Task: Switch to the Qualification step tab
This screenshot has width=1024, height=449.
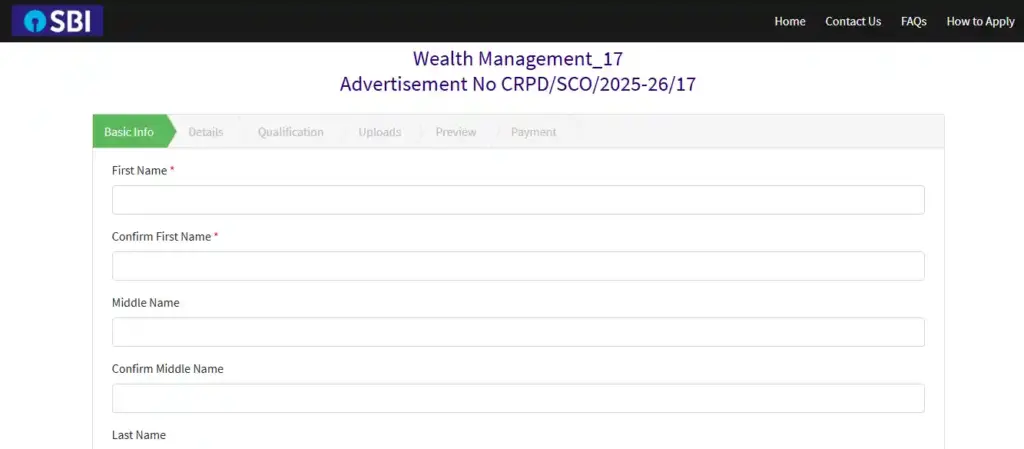Action: pos(290,132)
